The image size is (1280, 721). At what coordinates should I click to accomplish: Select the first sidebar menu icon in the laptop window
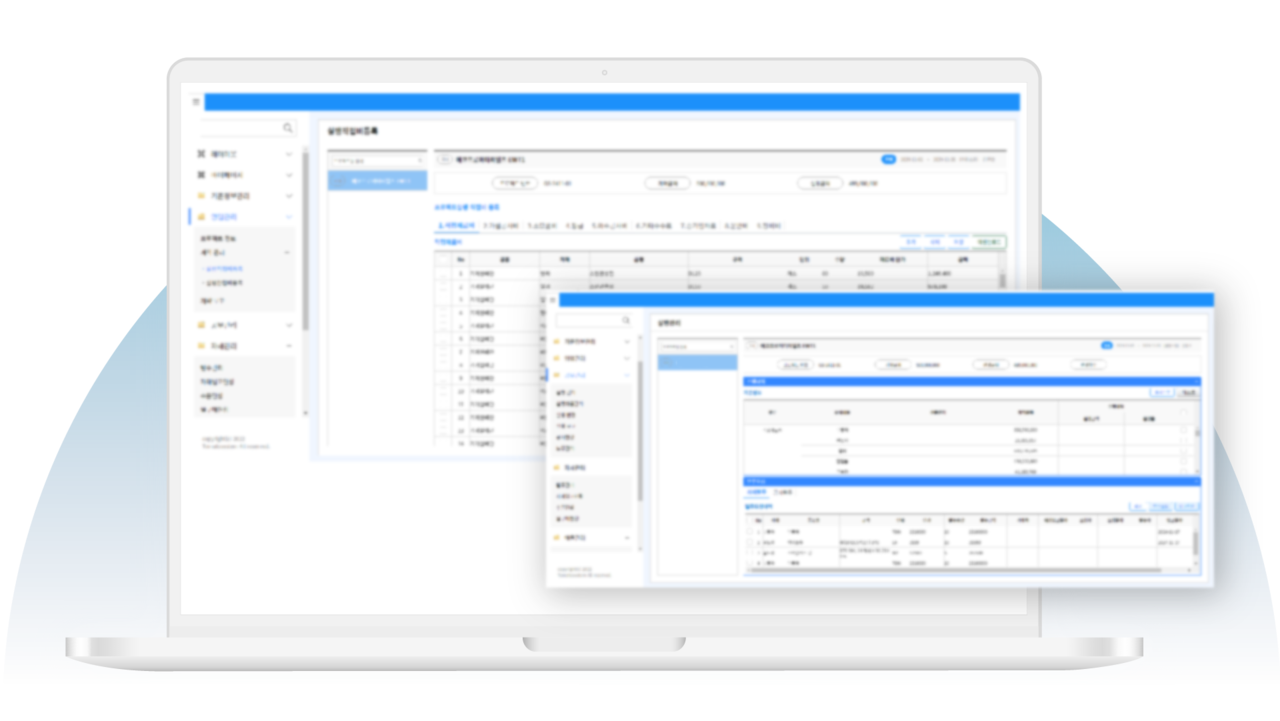coord(201,155)
